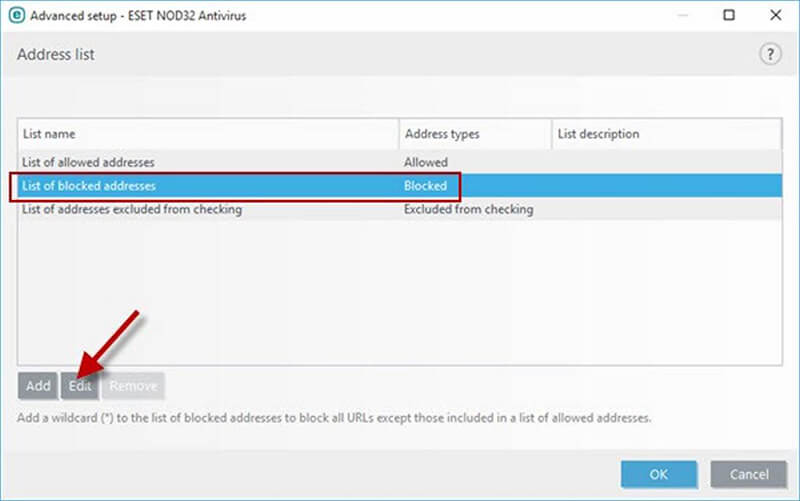This screenshot has width=800, height=501.
Task: Select List of blocked addresses row
Action: [x=399, y=186]
